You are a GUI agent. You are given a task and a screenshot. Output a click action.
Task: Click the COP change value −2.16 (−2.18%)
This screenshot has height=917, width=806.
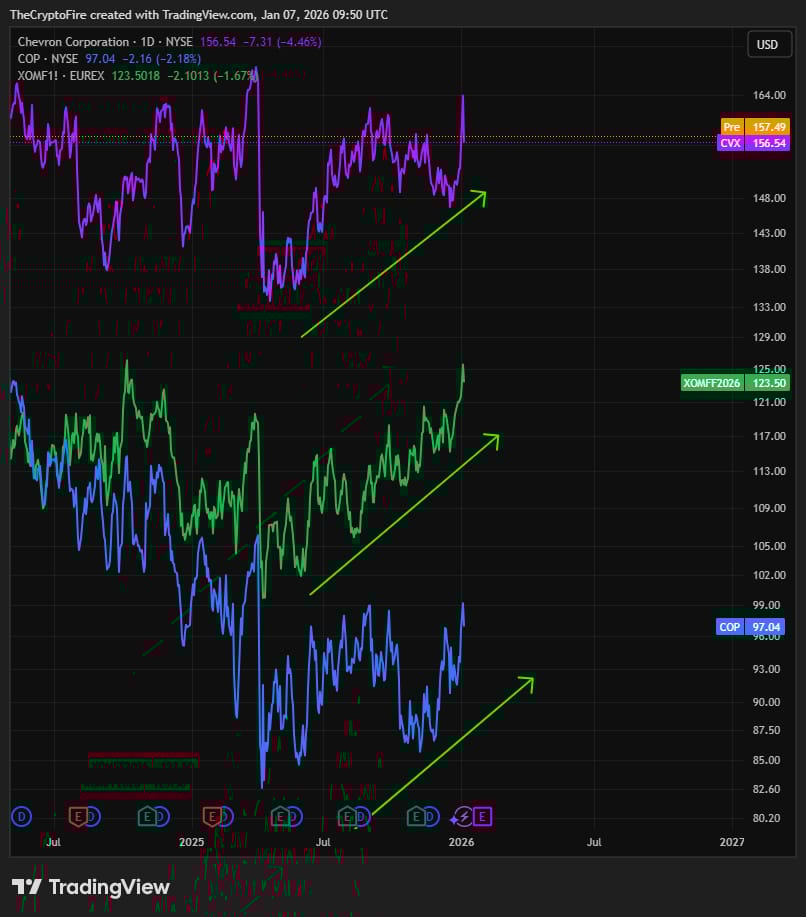coord(161,58)
